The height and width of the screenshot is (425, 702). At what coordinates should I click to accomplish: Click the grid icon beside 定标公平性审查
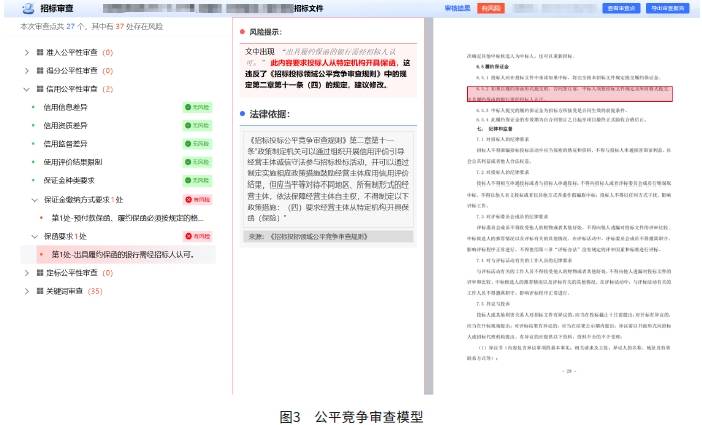(x=40, y=273)
